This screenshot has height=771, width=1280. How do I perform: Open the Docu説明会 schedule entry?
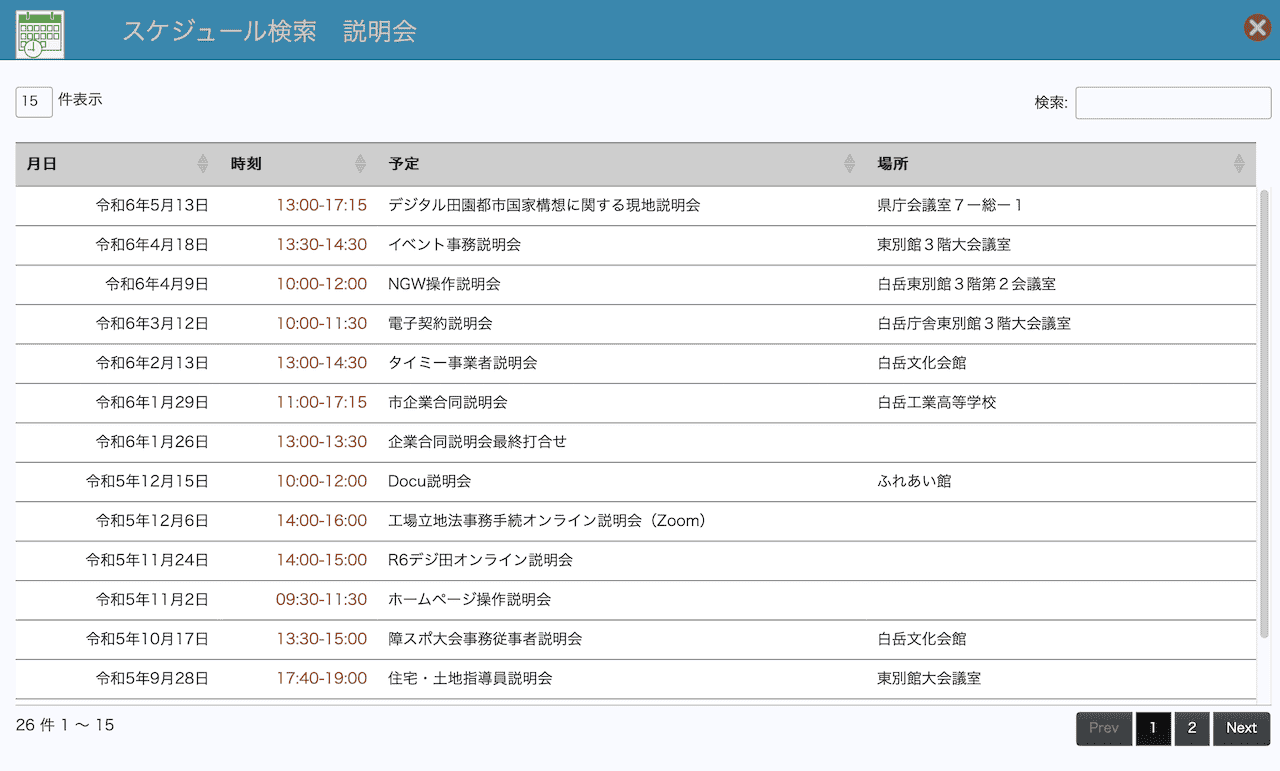coord(429,481)
